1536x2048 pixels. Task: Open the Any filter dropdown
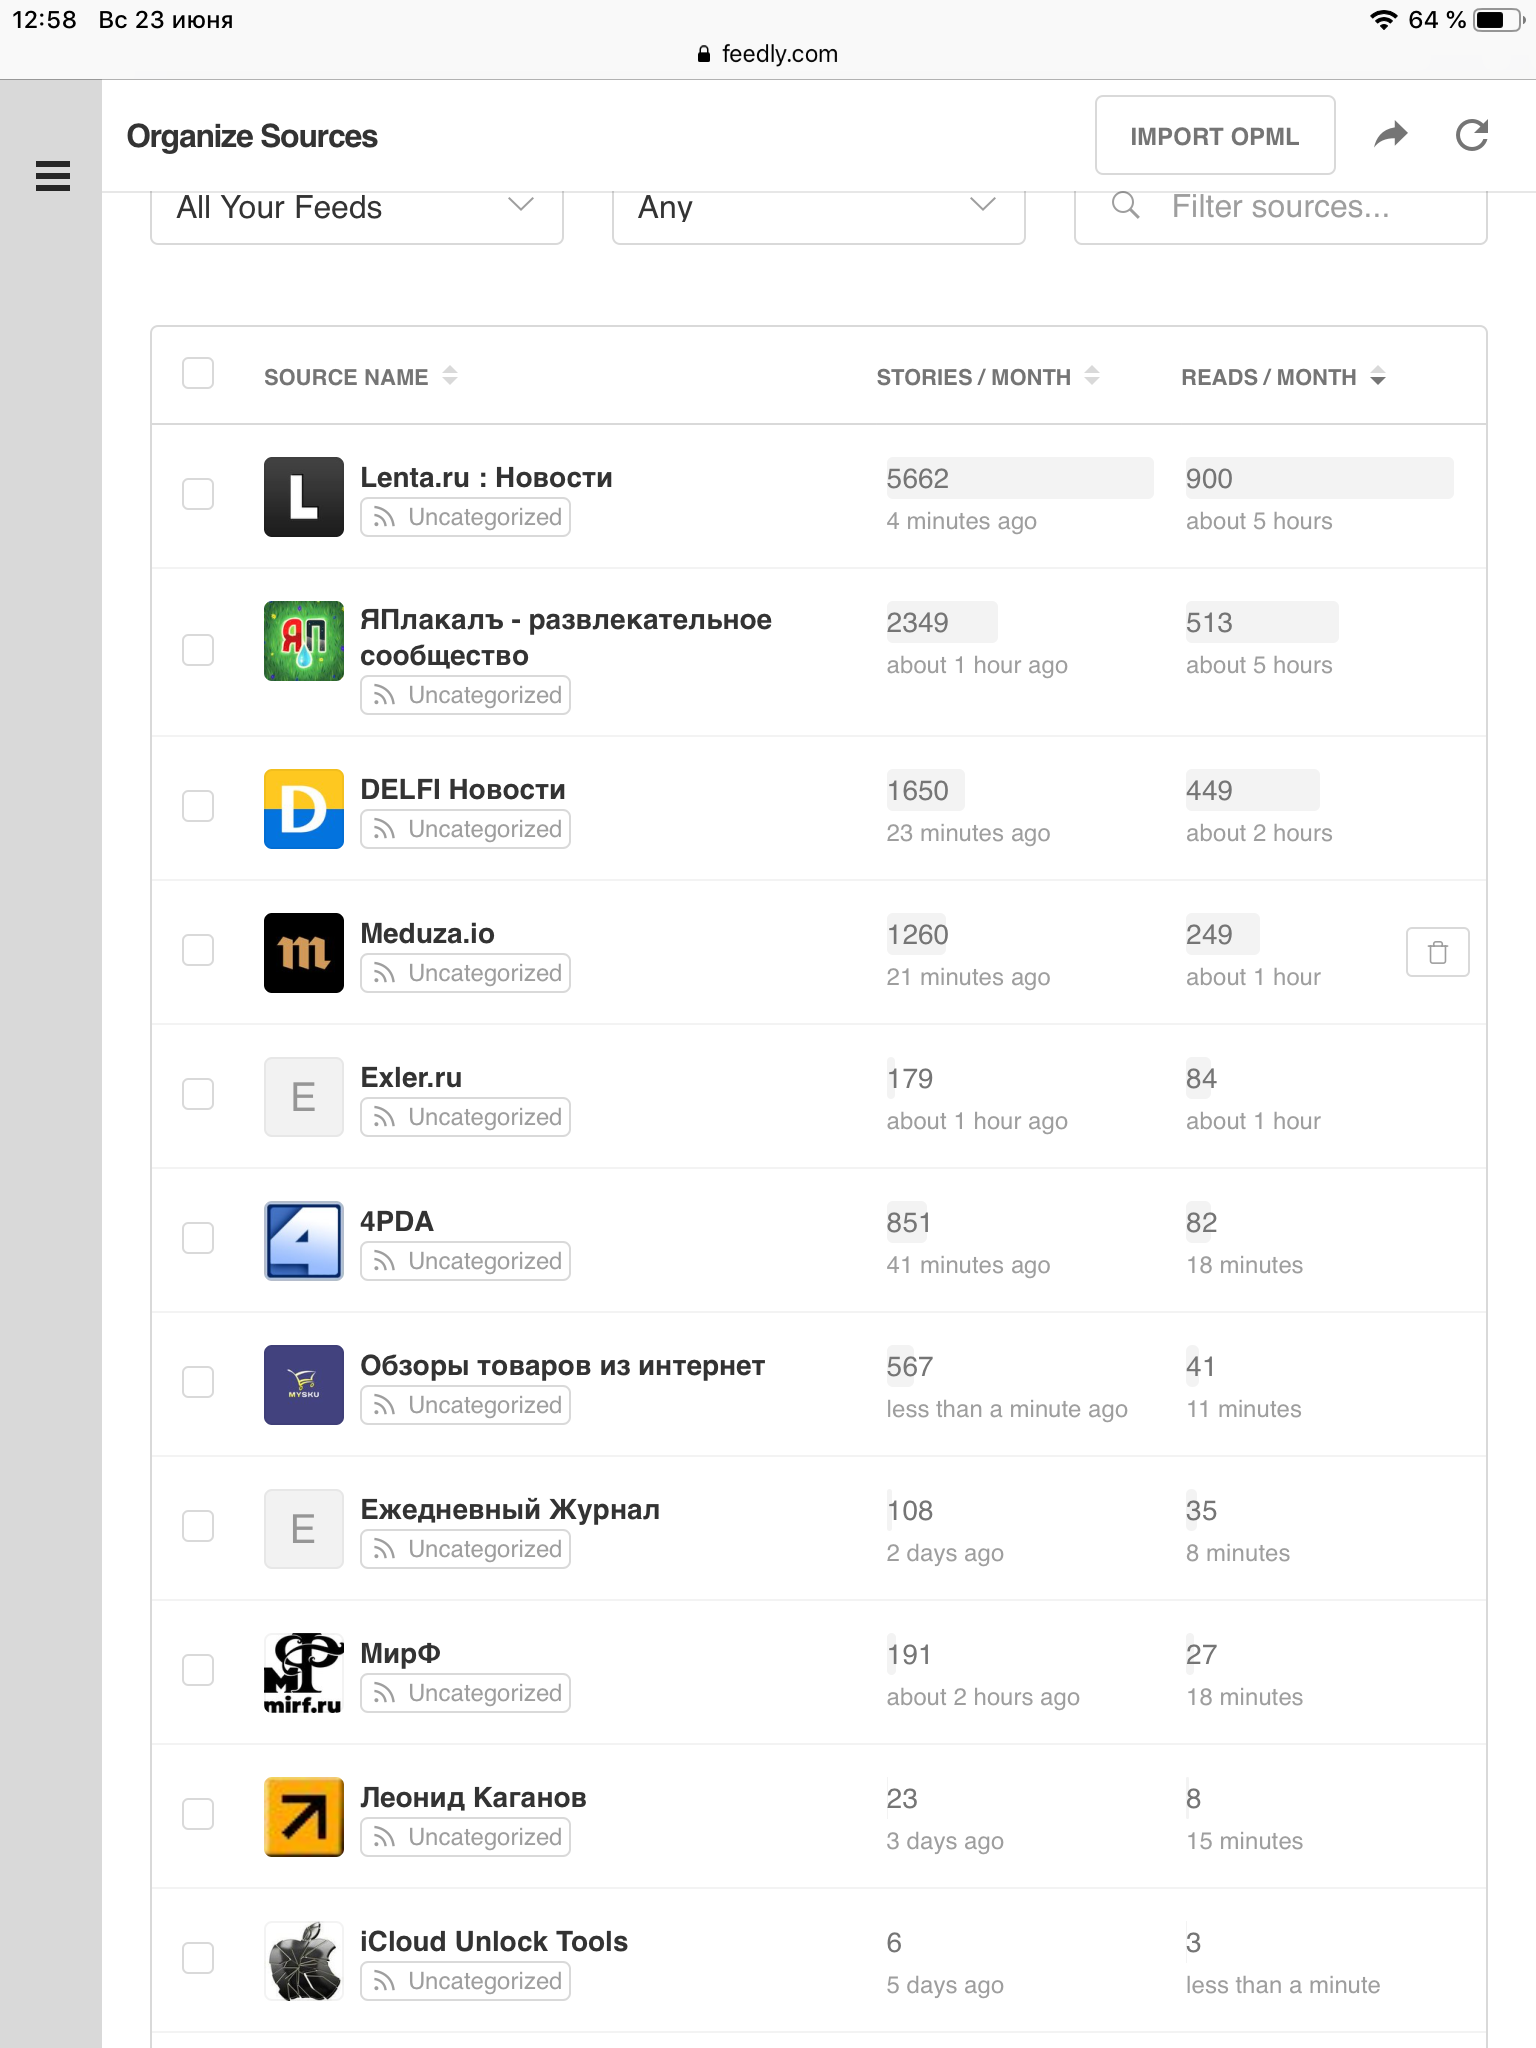(818, 208)
